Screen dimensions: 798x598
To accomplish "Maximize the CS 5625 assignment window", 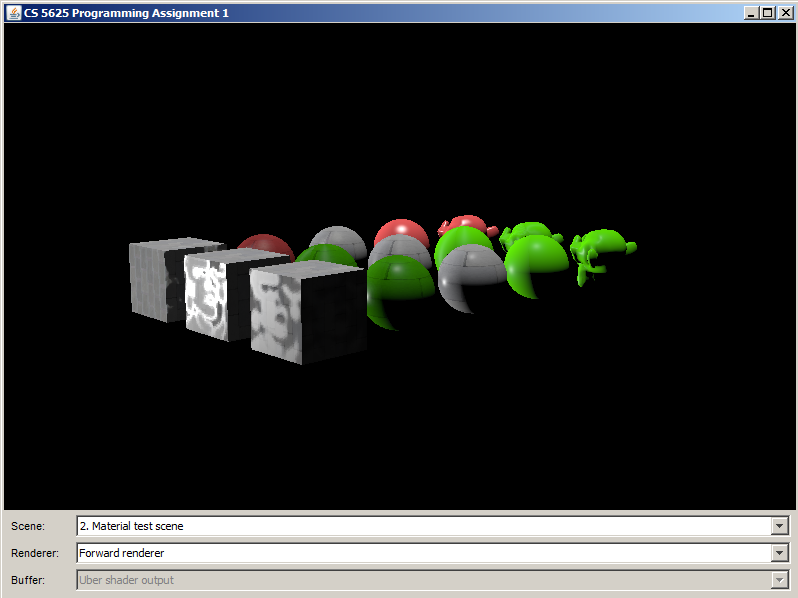I will [767, 12].
